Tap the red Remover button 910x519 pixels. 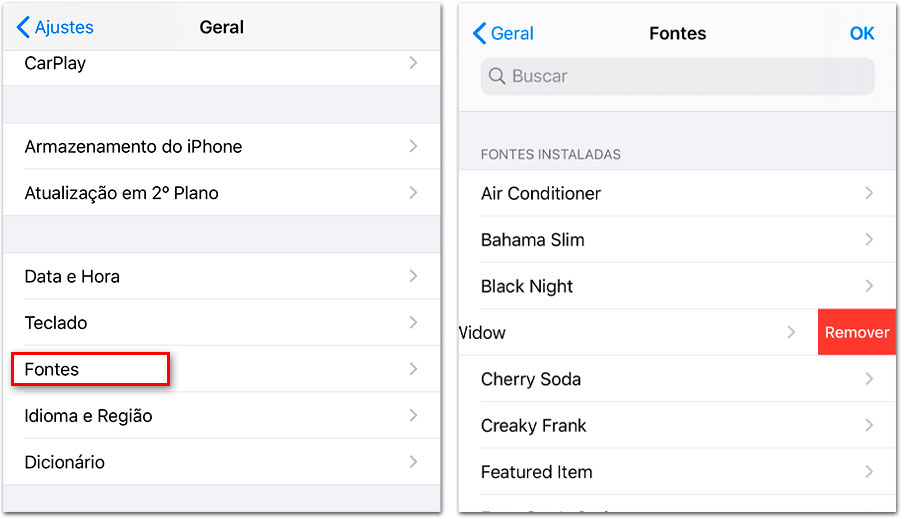point(857,332)
